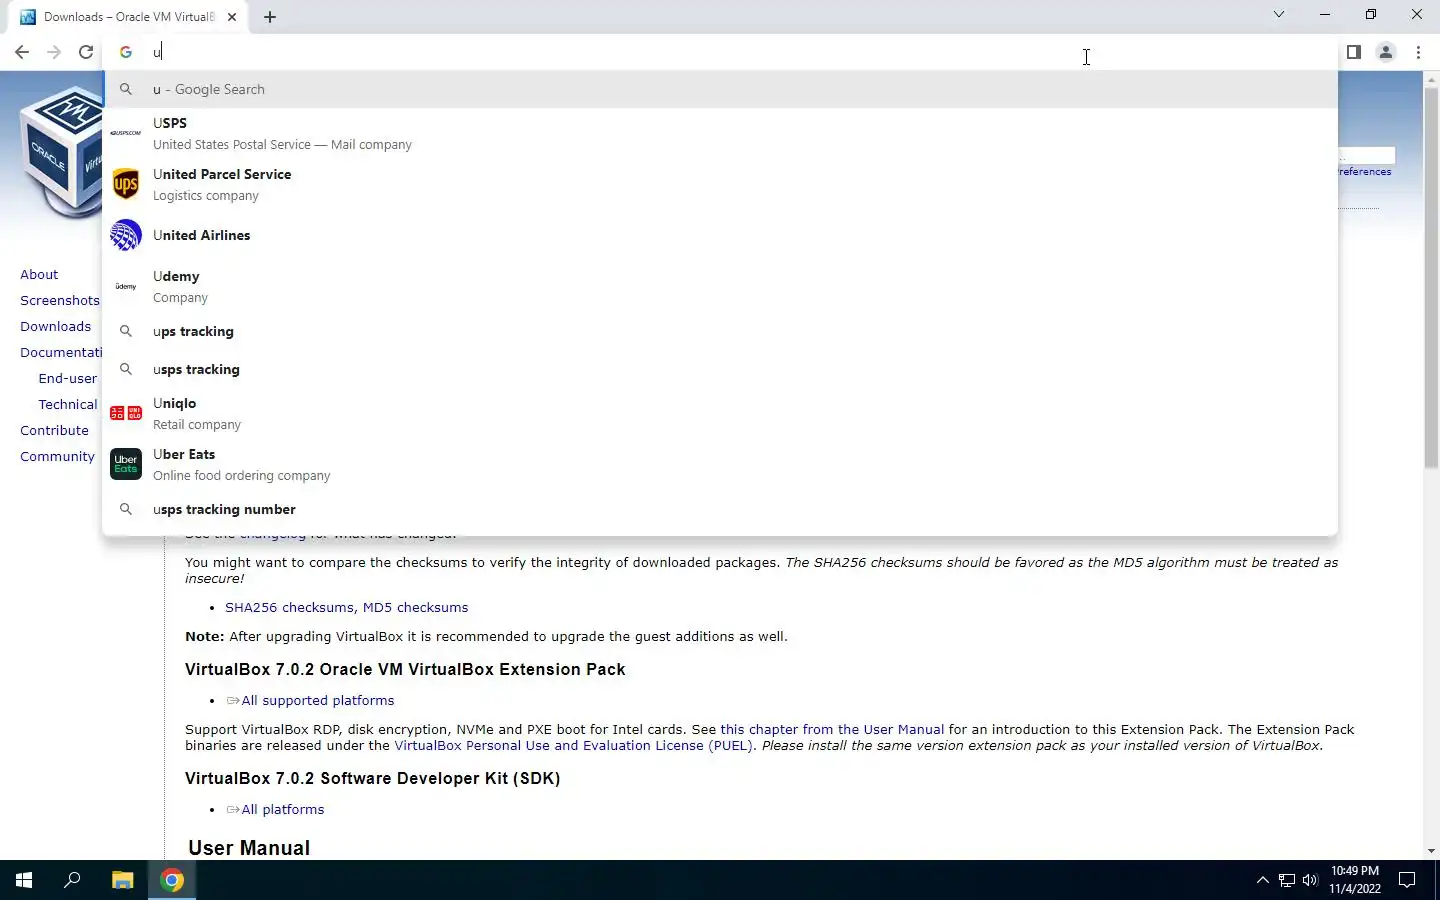Click the Uniqlo red logo icon
The width and height of the screenshot is (1440, 900).
tap(126, 413)
